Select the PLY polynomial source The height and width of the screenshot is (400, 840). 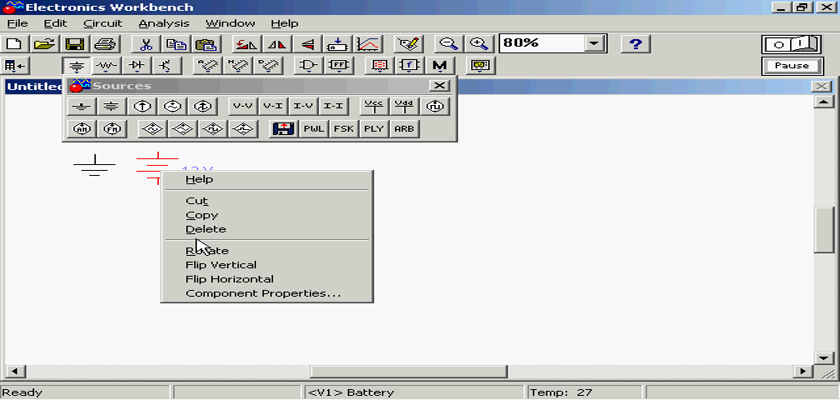pos(374,129)
